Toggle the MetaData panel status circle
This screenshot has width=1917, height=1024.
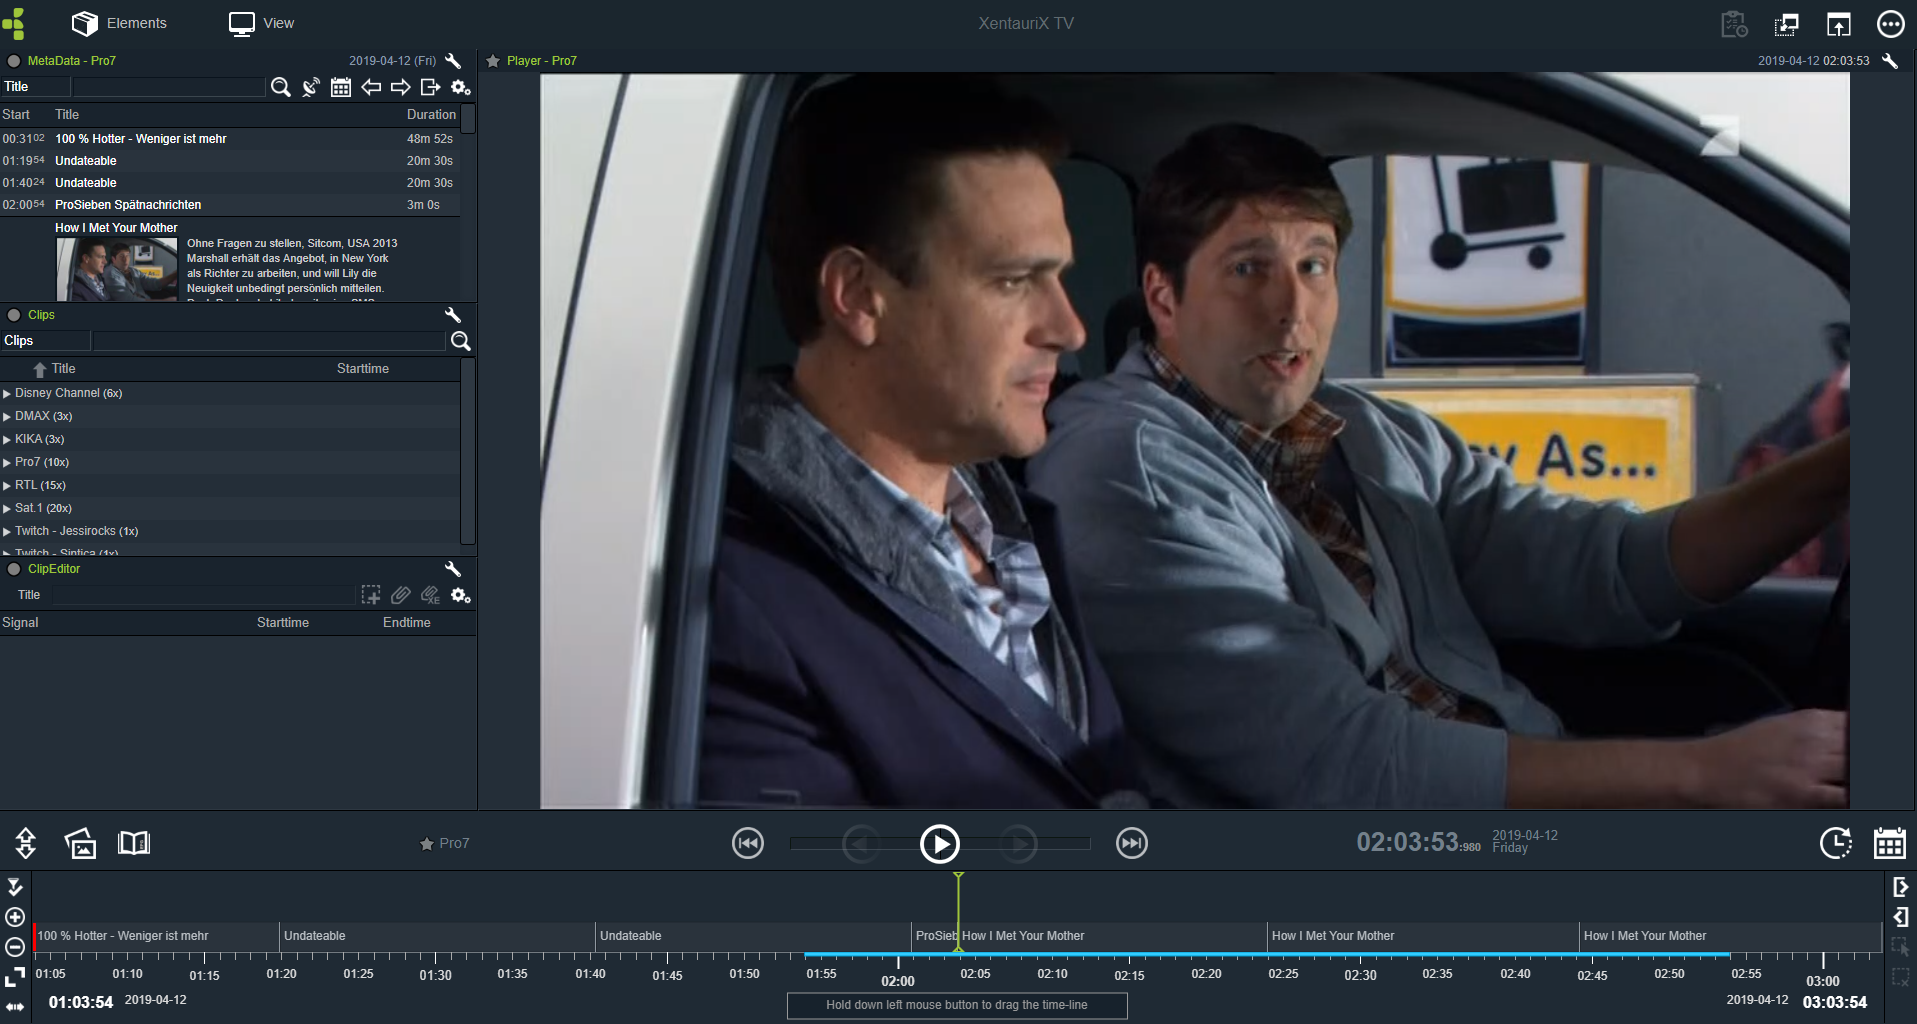tap(14, 61)
